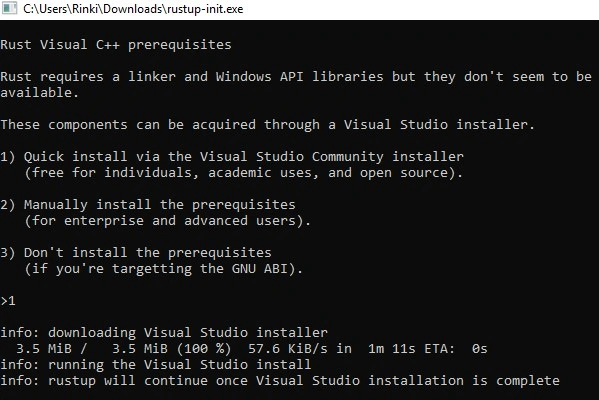Click 'info: downloading Visual Studio installer' line
This screenshot has height=400, width=599.
click(x=164, y=333)
